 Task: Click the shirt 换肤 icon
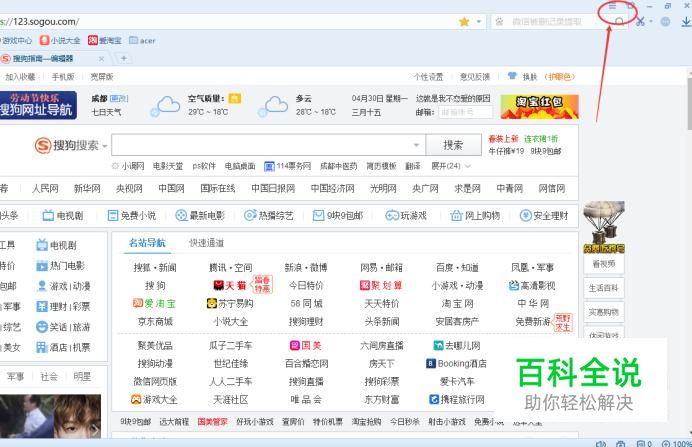pos(512,76)
